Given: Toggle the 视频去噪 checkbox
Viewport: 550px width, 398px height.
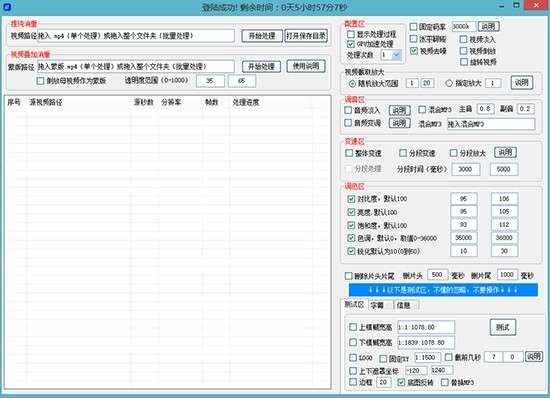Looking at the screenshot, I should [414, 51].
